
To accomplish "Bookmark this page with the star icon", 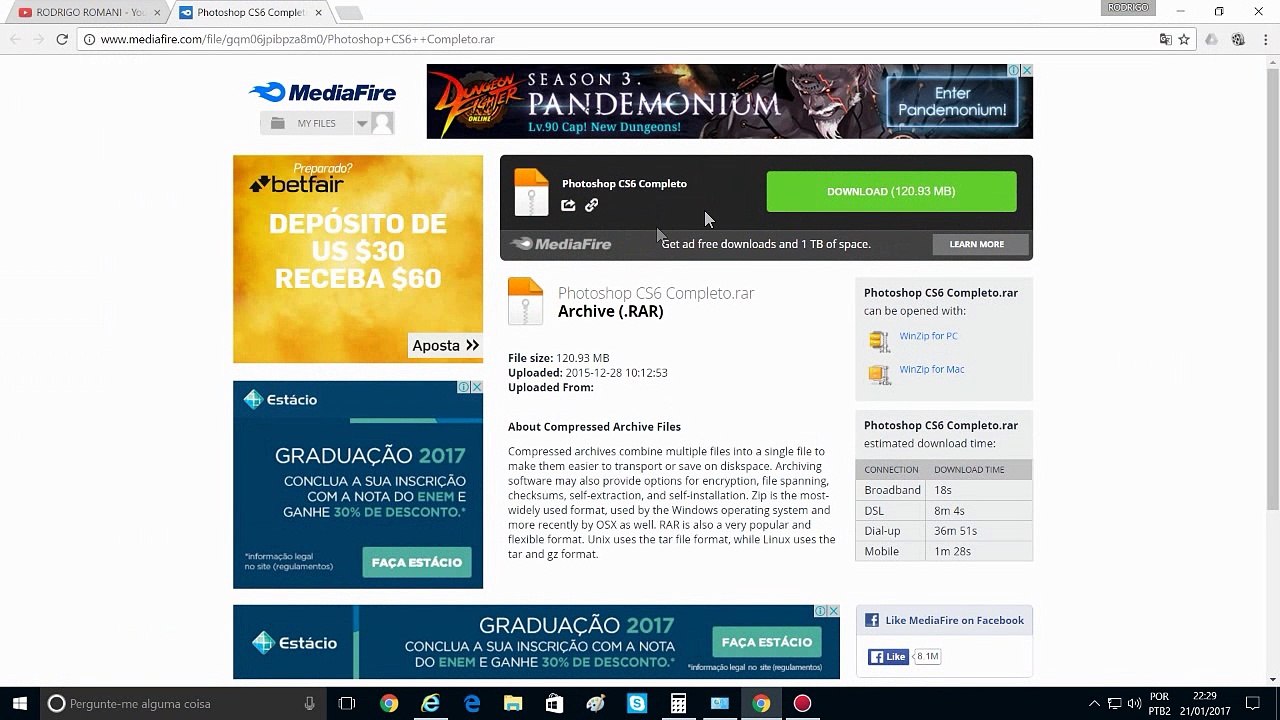I will pos(1184,39).
